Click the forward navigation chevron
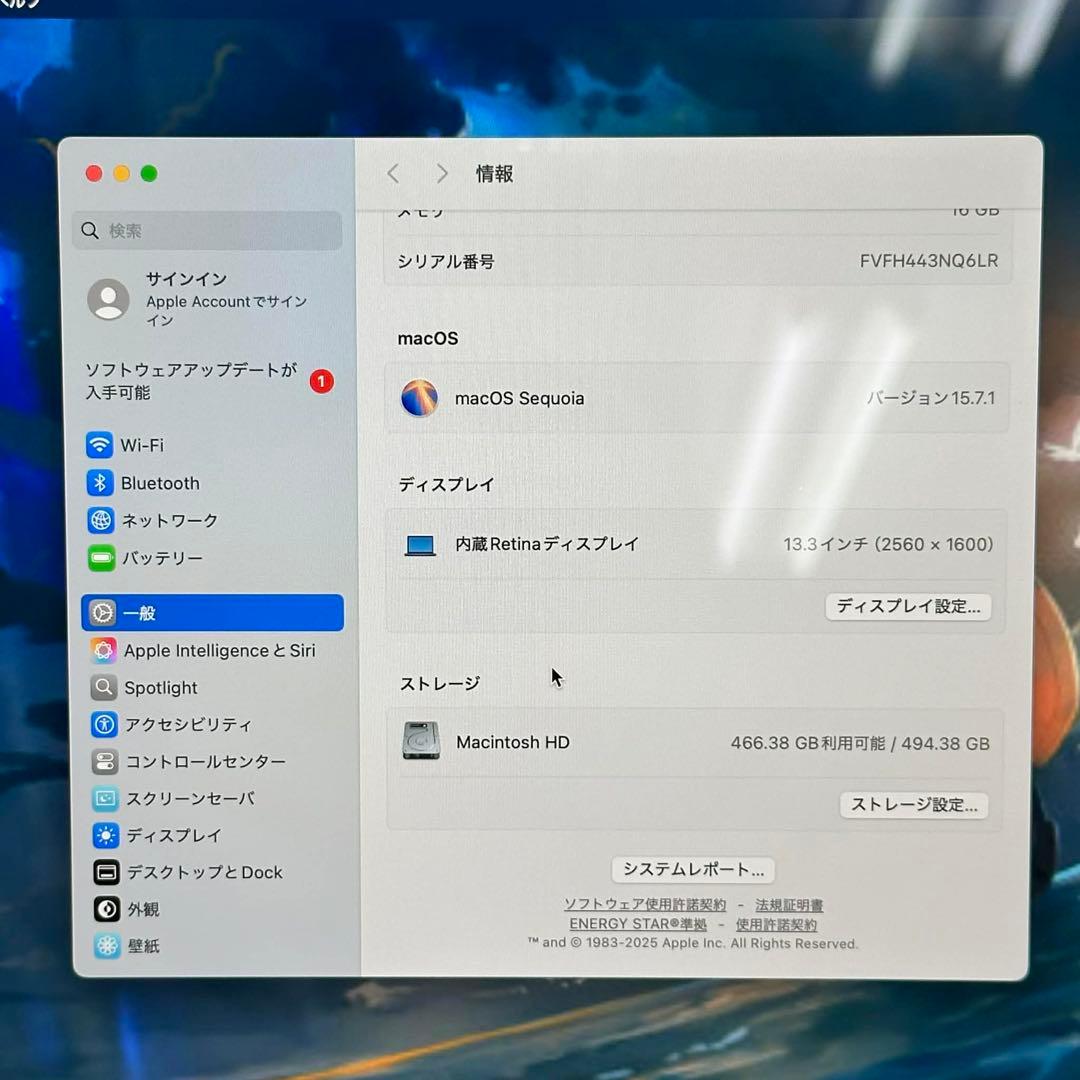 pos(441,173)
